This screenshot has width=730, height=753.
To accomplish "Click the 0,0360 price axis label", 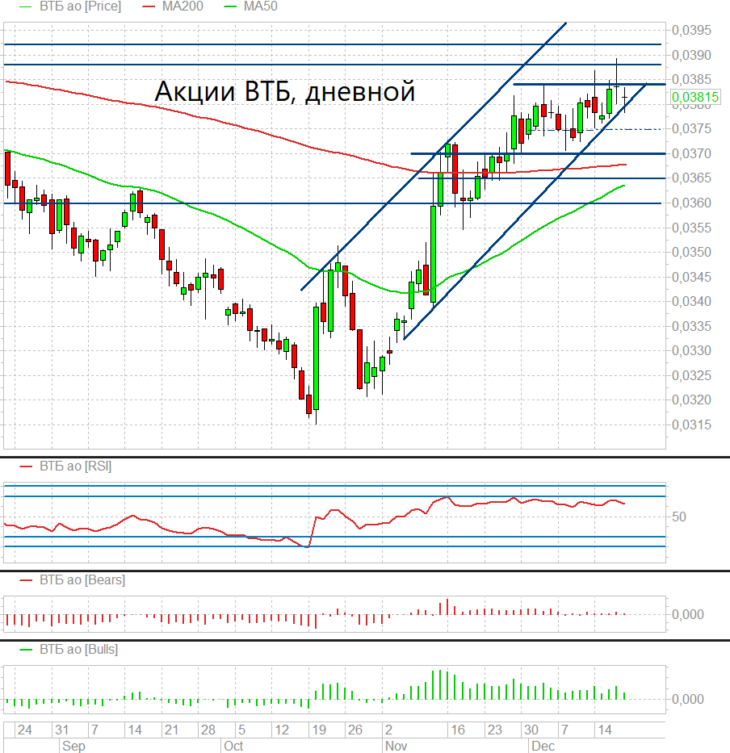I will tap(691, 203).
